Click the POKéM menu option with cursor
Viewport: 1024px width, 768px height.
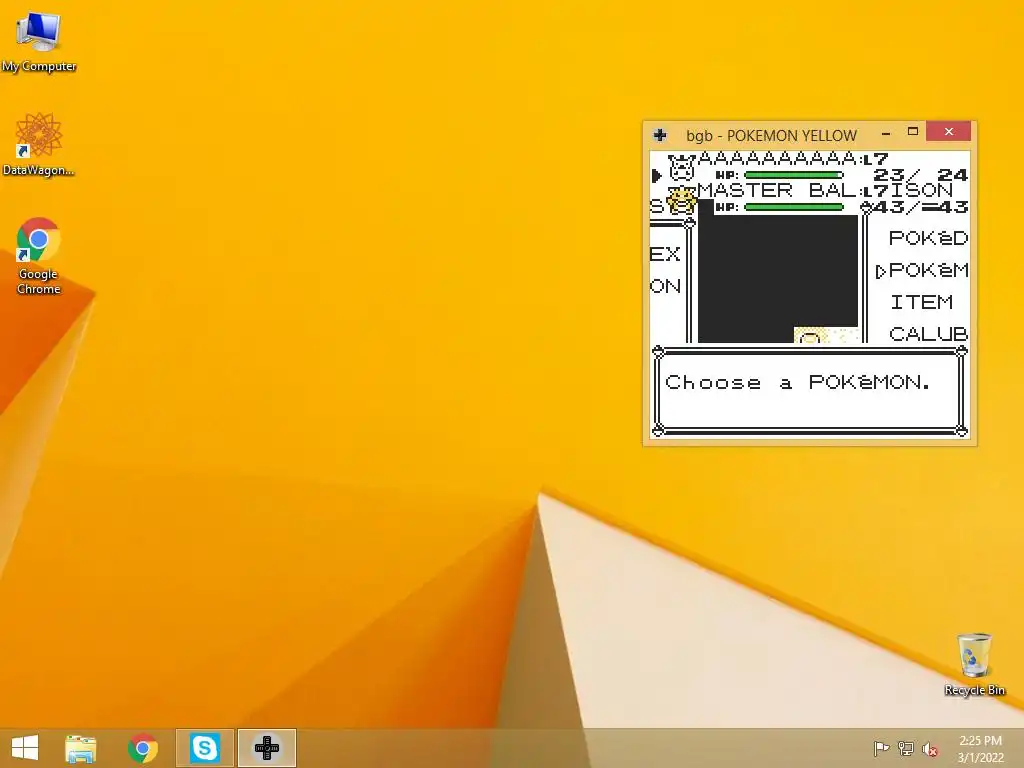tap(921, 270)
